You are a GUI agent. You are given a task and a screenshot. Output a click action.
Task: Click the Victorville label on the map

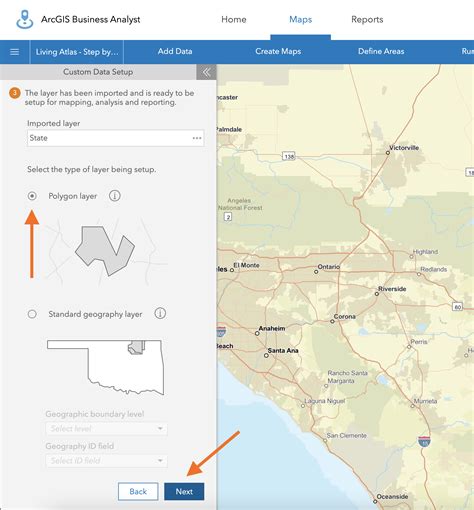pyautogui.click(x=404, y=148)
